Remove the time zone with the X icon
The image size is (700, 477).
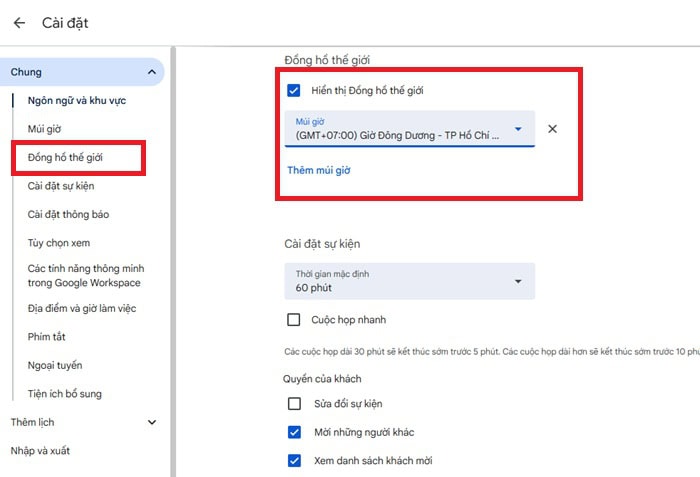click(552, 129)
